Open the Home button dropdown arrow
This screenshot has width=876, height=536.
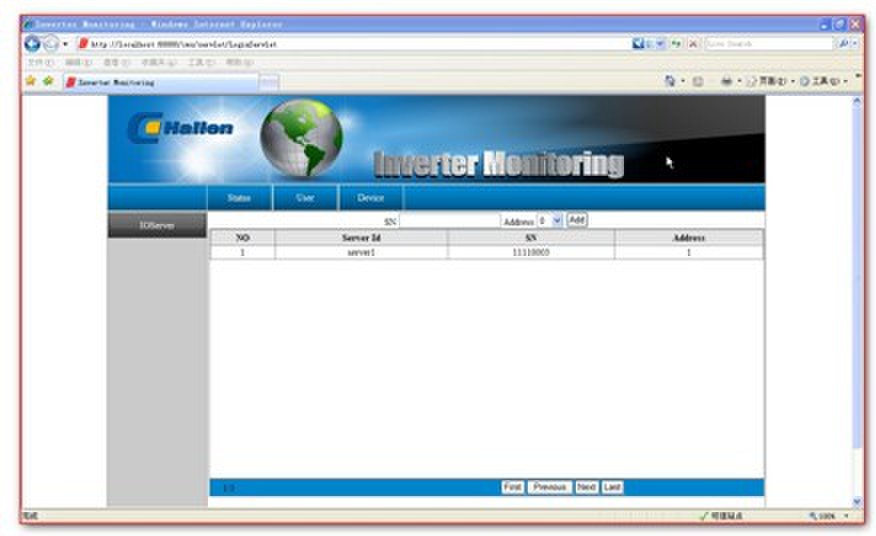pos(683,82)
